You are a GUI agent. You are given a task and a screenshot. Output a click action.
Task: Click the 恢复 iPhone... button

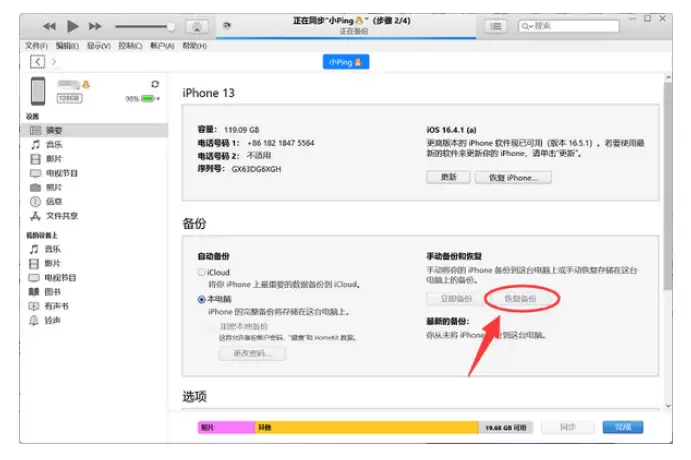513,178
